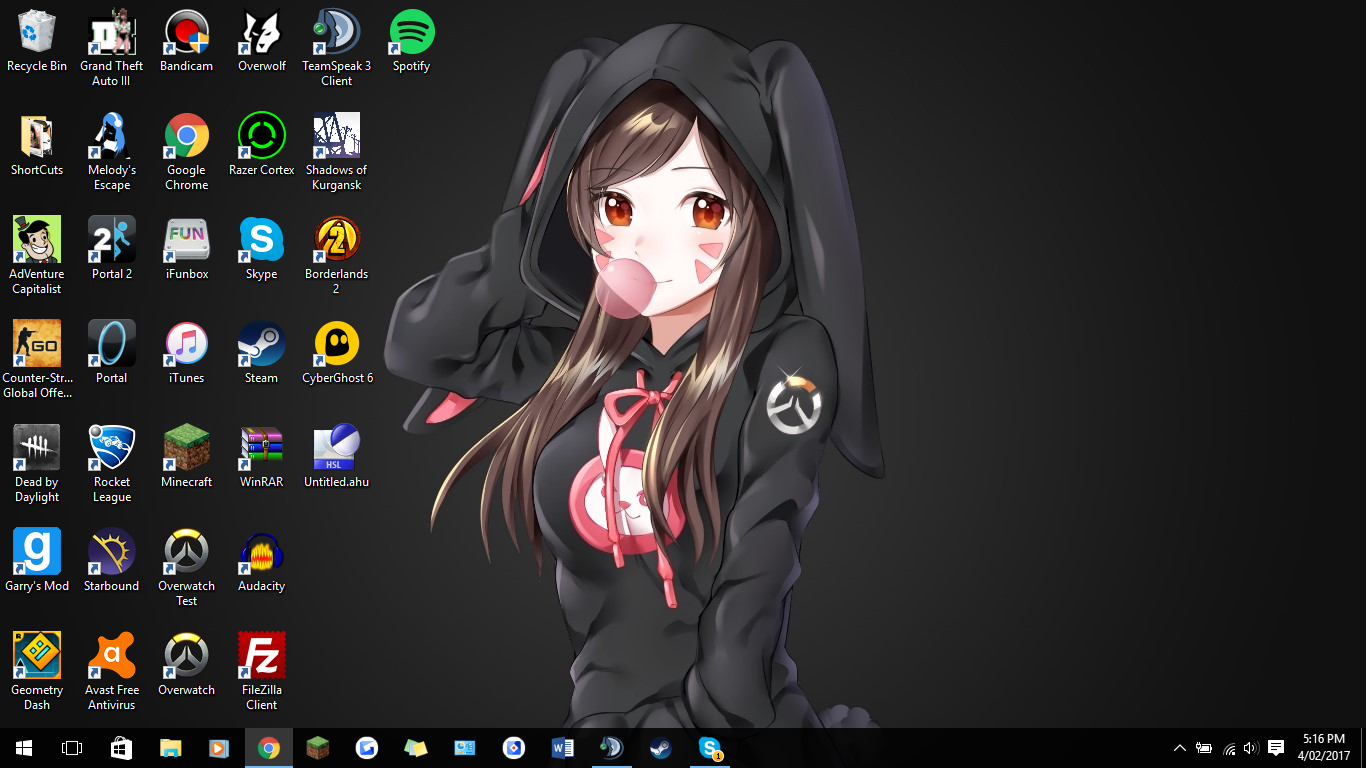Select the AdVenture Capitalist icon
The height and width of the screenshot is (768, 1366).
pos(37,256)
